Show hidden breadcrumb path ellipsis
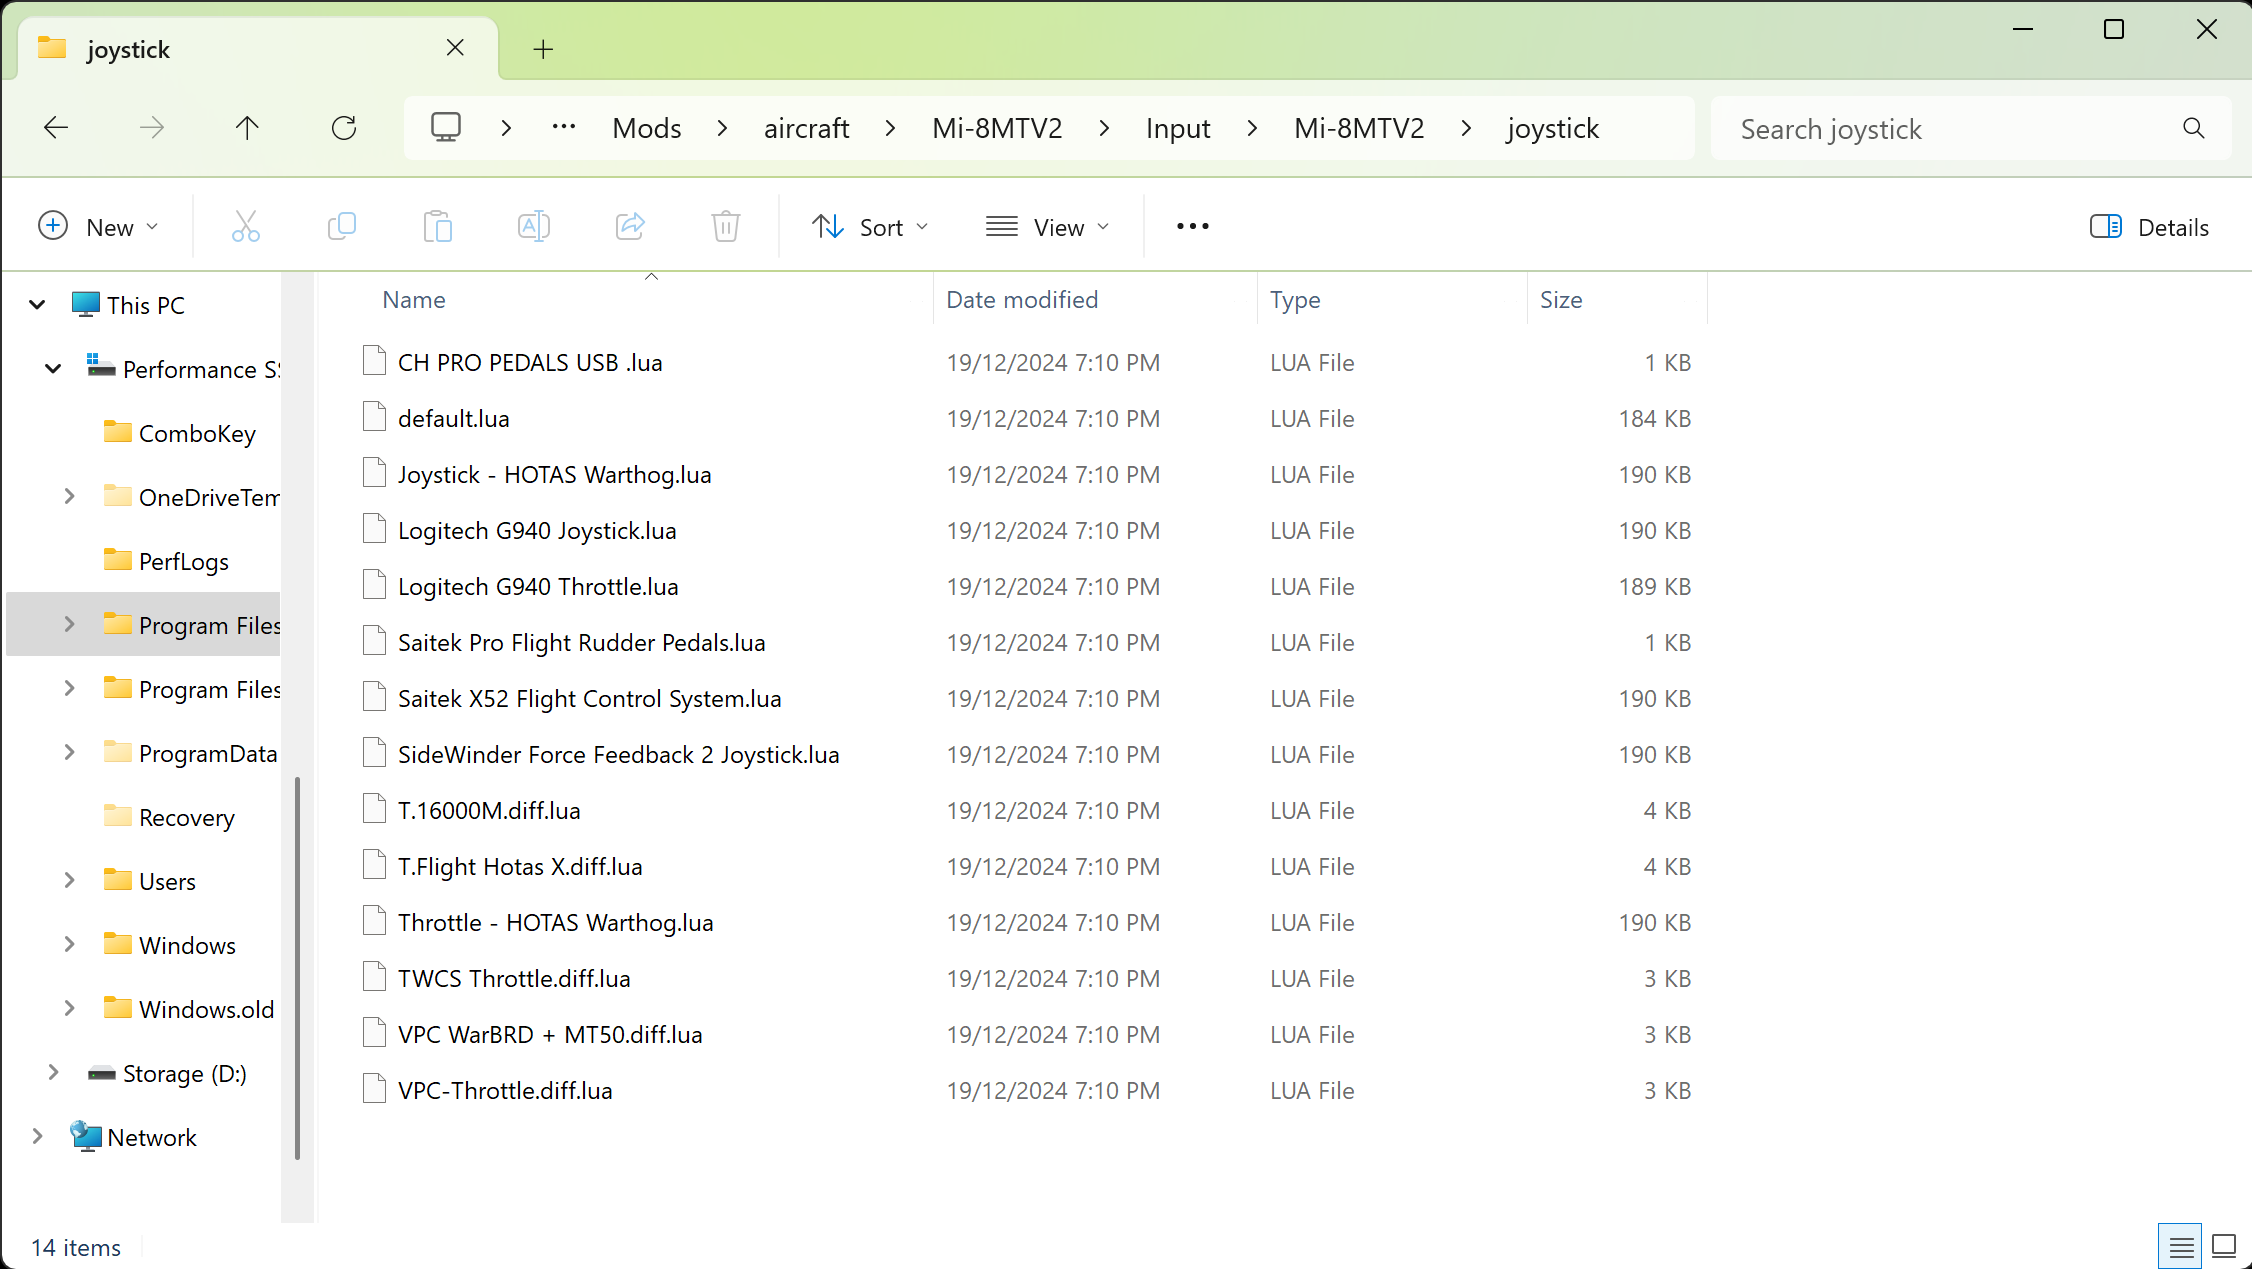Screen dimensions: 2252x1269 (564, 128)
